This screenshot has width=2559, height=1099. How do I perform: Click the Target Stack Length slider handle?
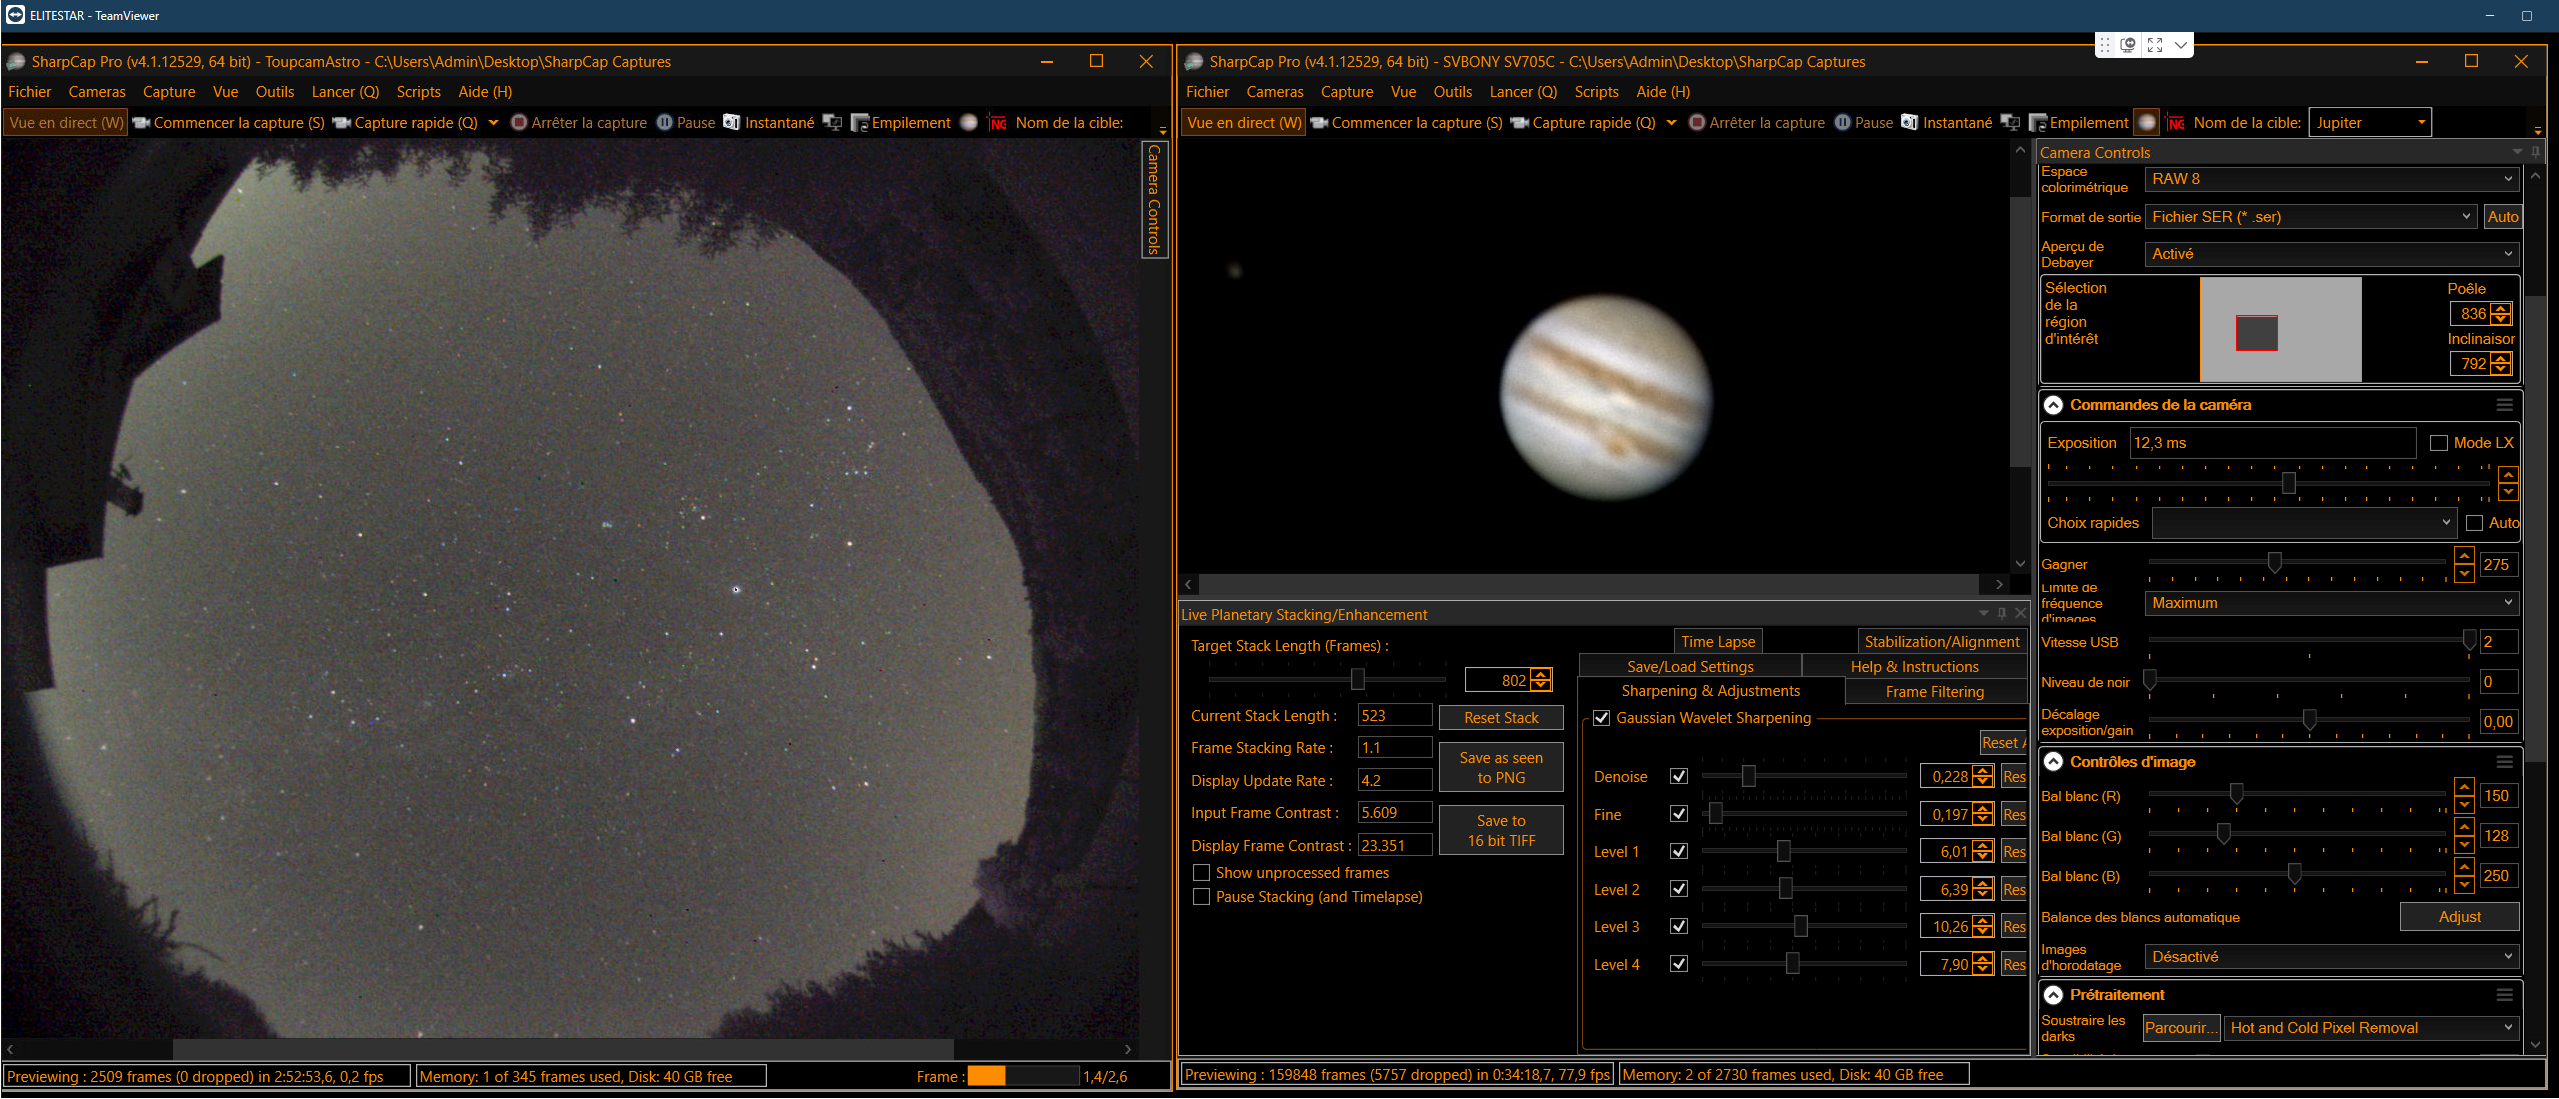[1358, 680]
